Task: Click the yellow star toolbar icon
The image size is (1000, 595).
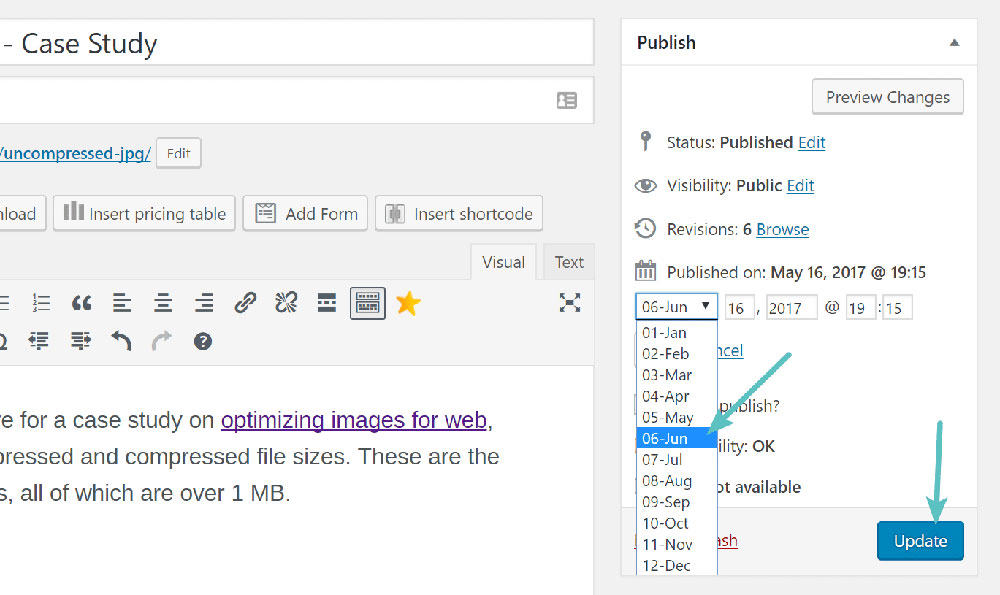Action: pyautogui.click(x=408, y=303)
